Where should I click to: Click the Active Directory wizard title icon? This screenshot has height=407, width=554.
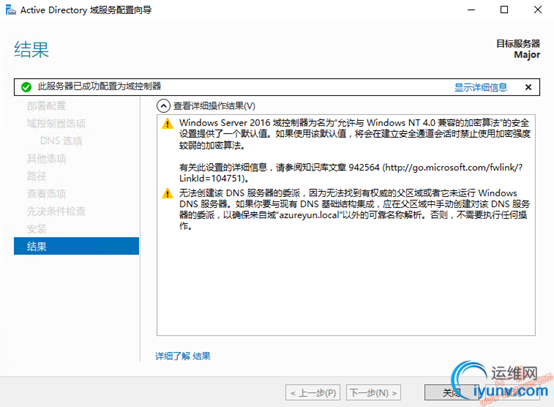click(11, 10)
